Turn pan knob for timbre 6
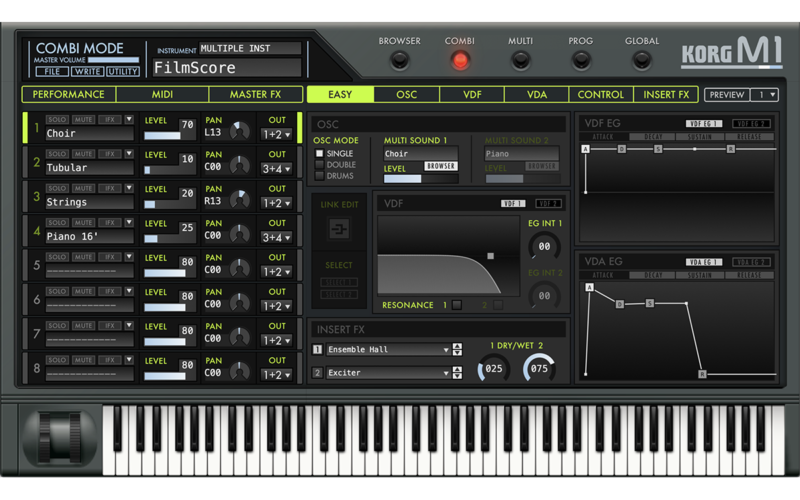 [239, 303]
